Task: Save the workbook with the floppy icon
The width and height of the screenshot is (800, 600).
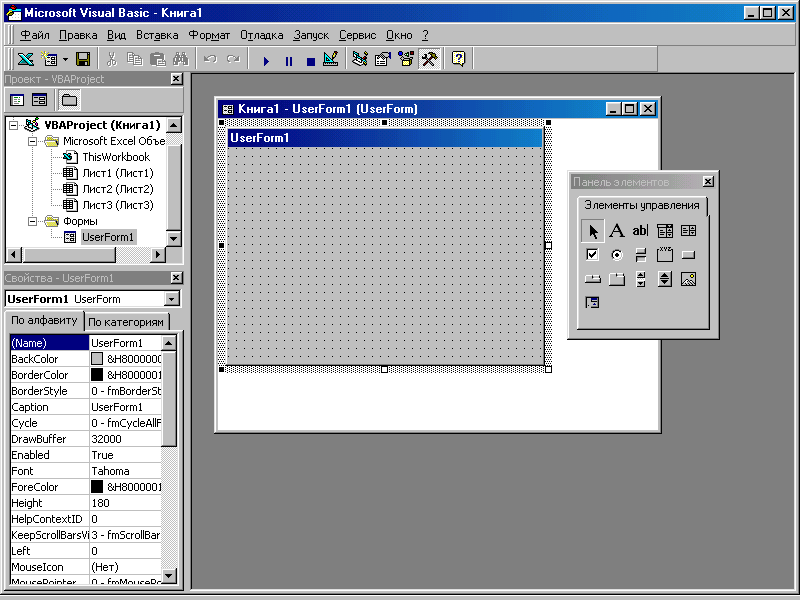Action: 83,59
